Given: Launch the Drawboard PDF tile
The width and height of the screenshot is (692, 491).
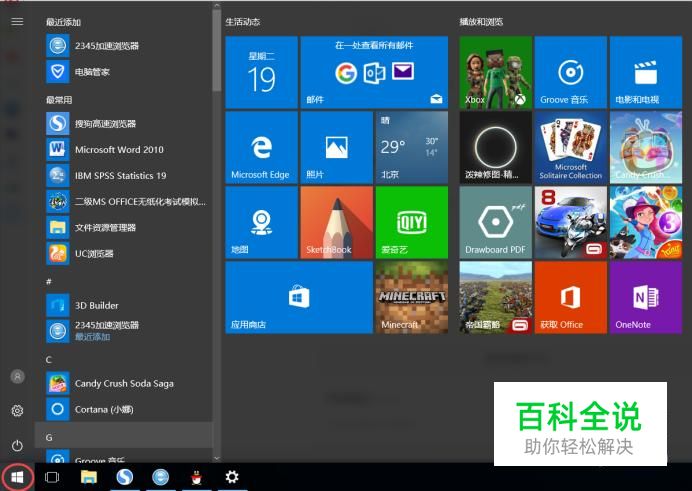Looking at the screenshot, I should [x=495, y=222].
